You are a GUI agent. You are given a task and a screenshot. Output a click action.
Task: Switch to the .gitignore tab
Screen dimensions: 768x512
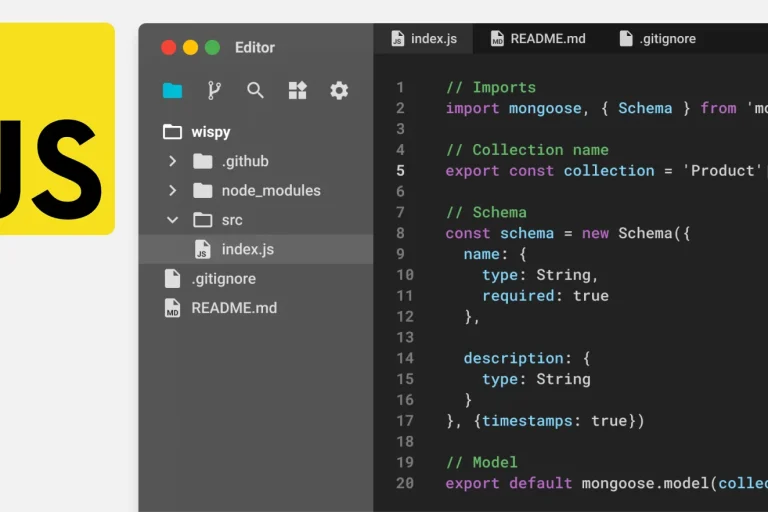click(658, 38)
